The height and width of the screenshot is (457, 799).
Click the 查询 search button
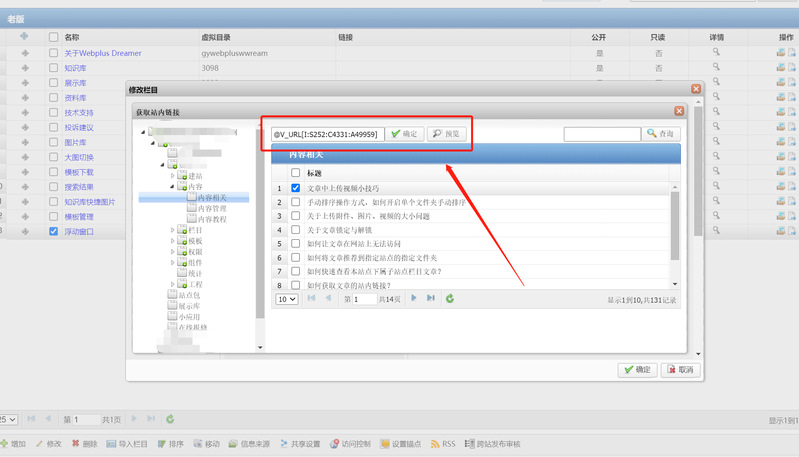[663, 134]
